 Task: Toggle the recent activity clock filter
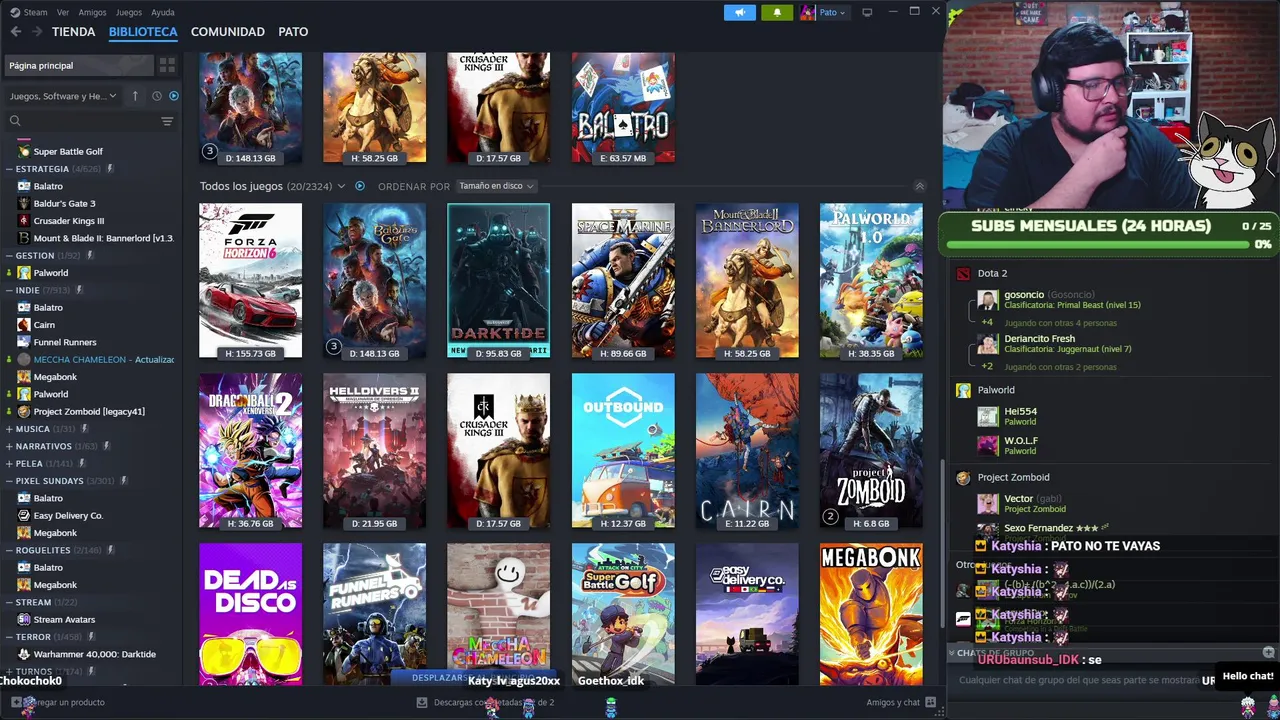[x=156, y=96]
